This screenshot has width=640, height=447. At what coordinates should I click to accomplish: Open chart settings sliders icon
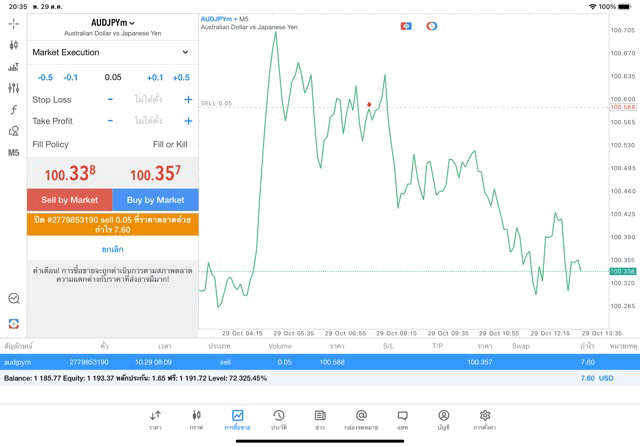13,88
